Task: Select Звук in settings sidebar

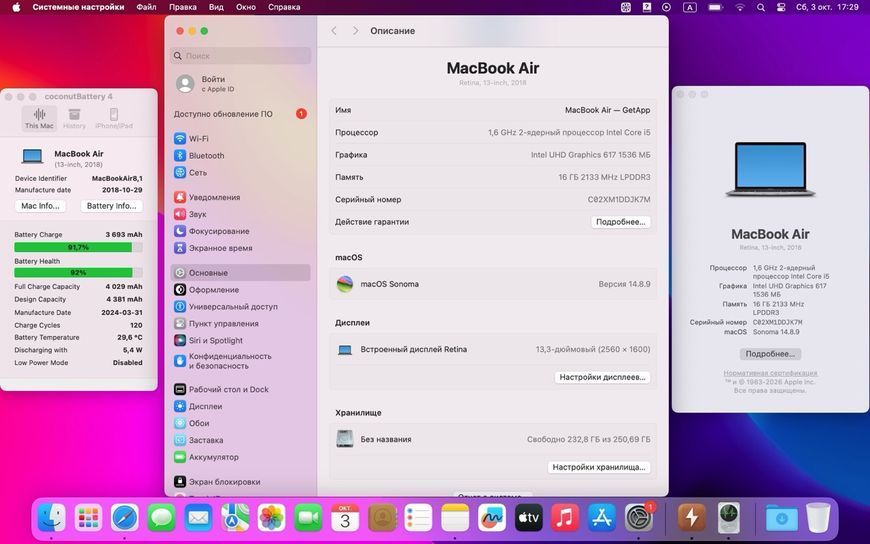Action: pyautogui.click(x=240, y=214)
